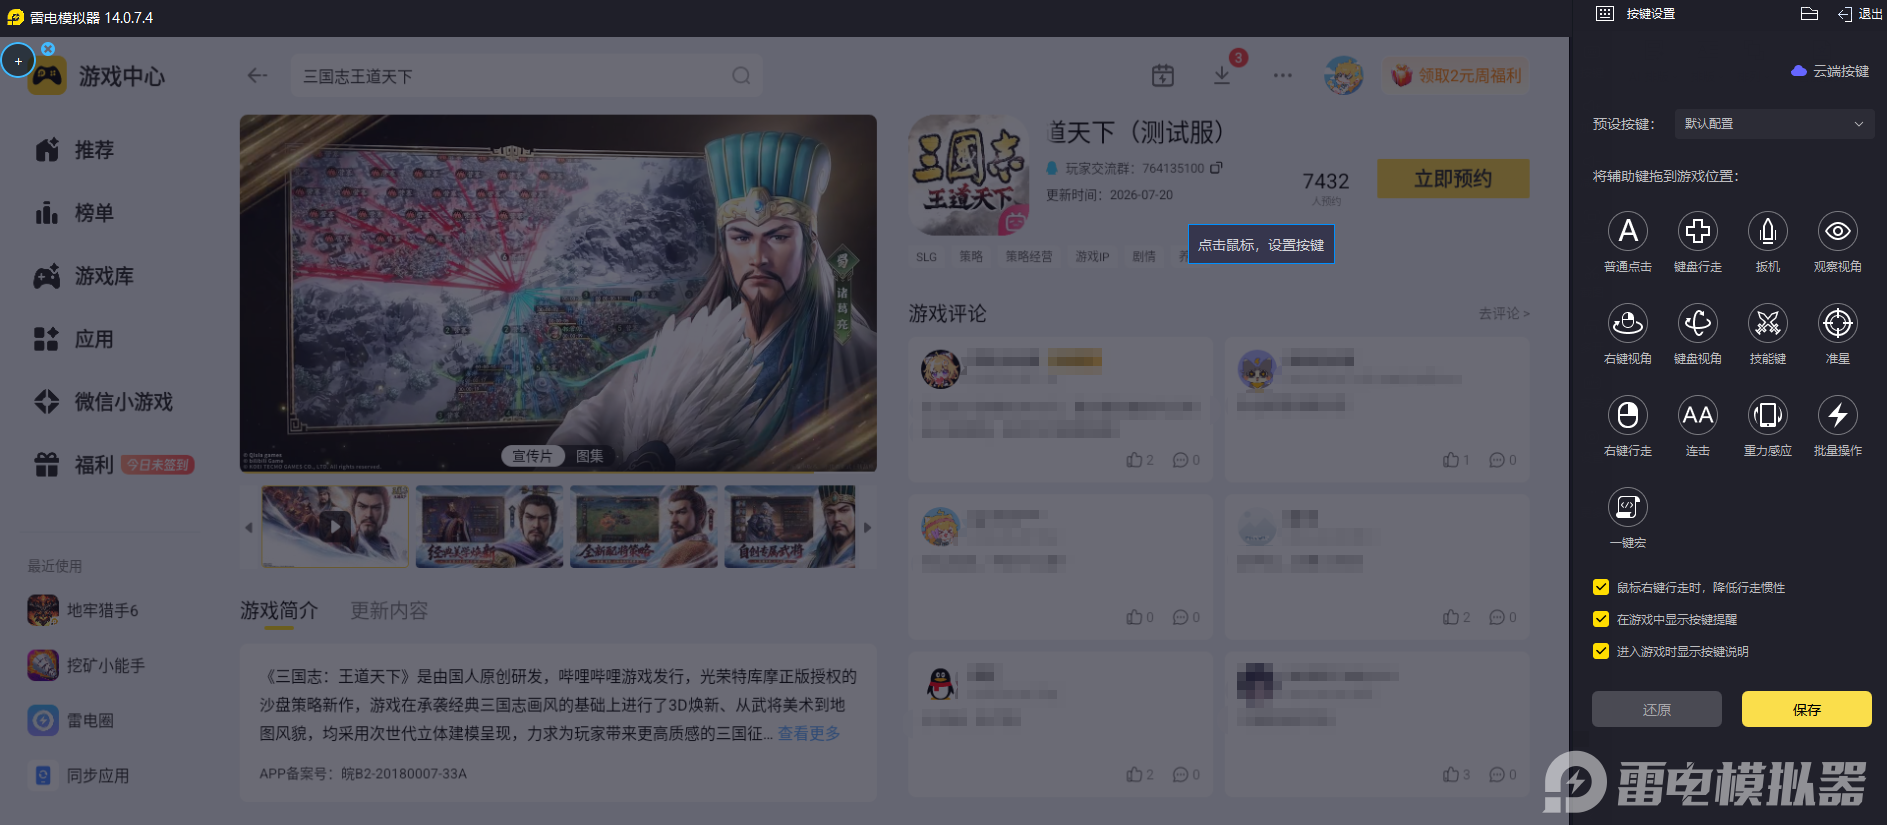Play the video thumbnail in screenshot strip
This screenshot has width=1887, height=825.
point(335,527)
